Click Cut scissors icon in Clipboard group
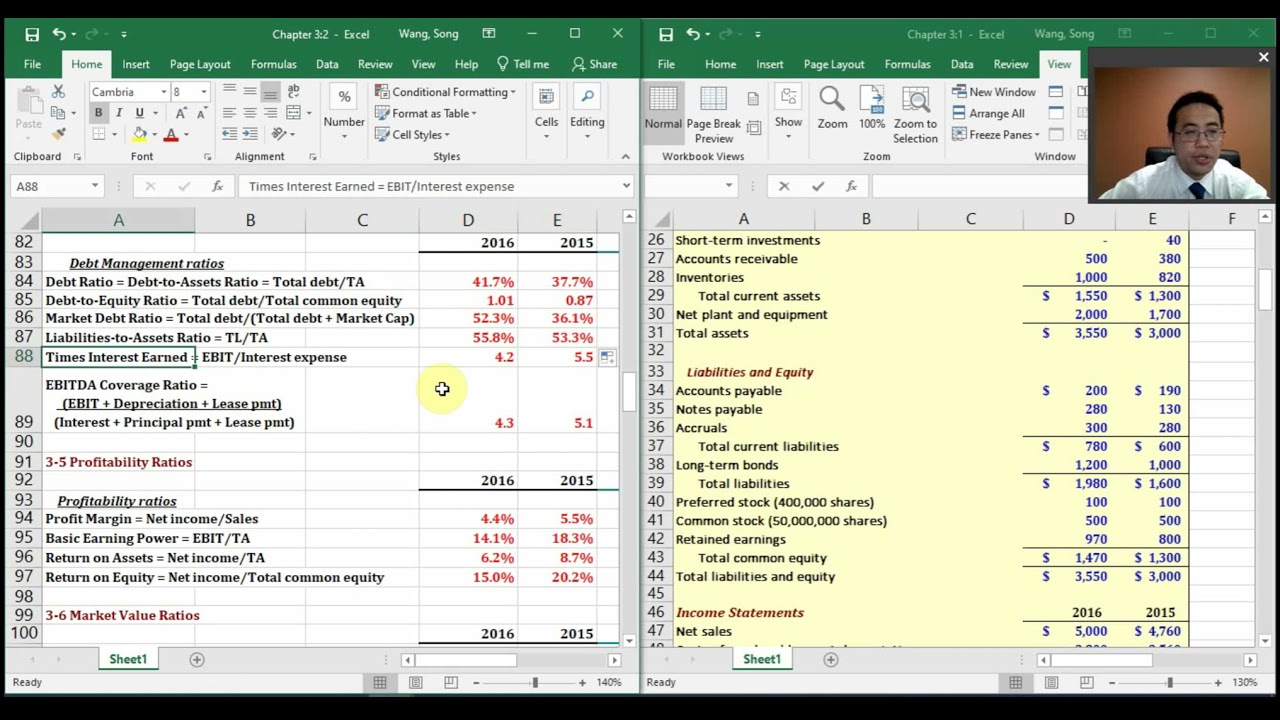Image resolution: width=1280 pixels, height=720 pixels. click(x=58, y=92)
